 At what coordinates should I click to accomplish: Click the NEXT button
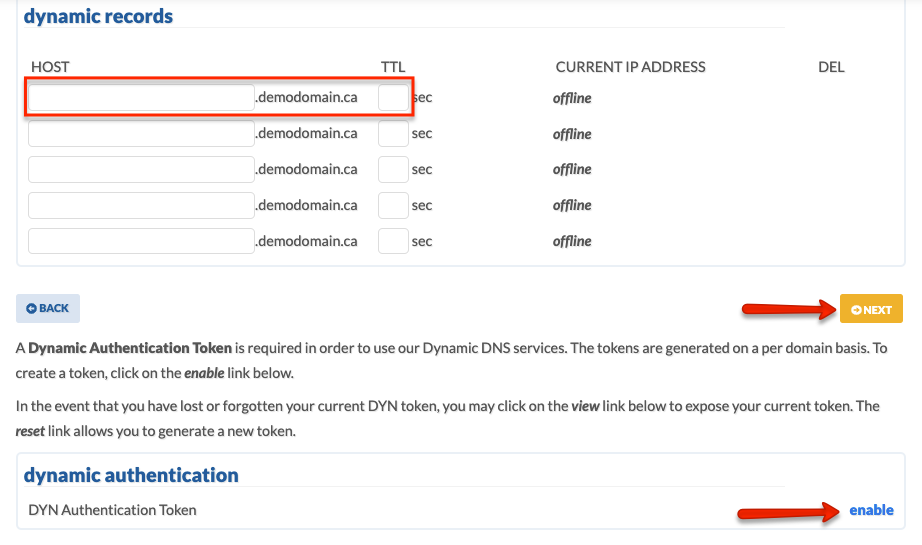click(x=871, y=309)
